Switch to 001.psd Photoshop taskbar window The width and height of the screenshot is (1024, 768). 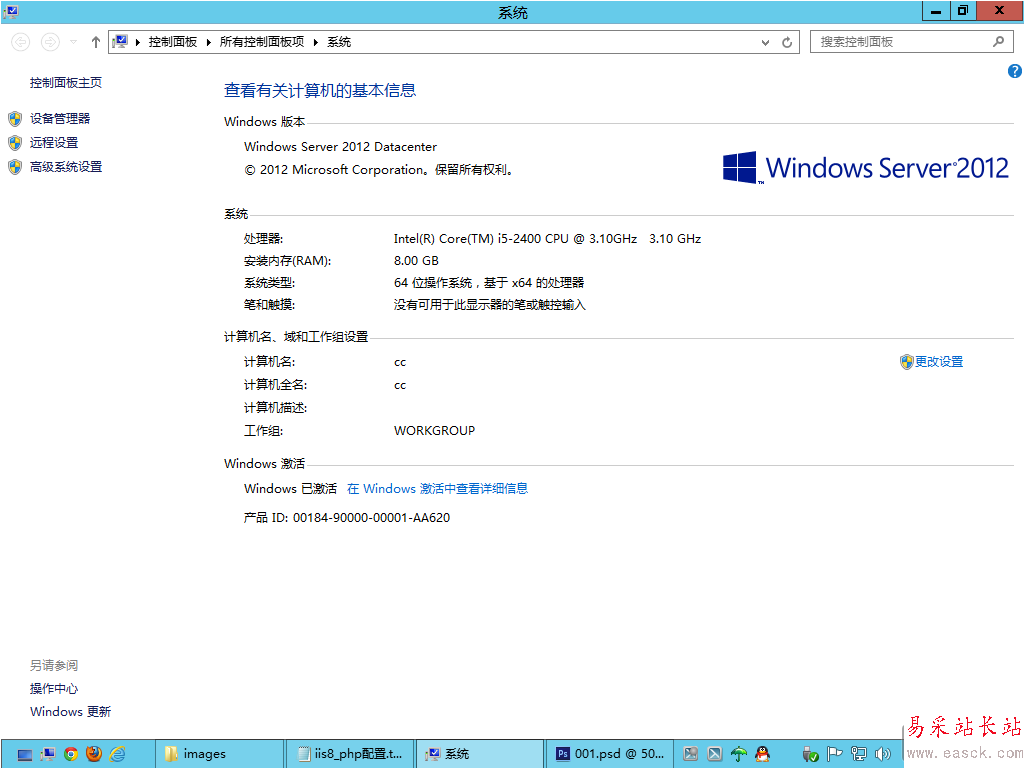[609, 754]
